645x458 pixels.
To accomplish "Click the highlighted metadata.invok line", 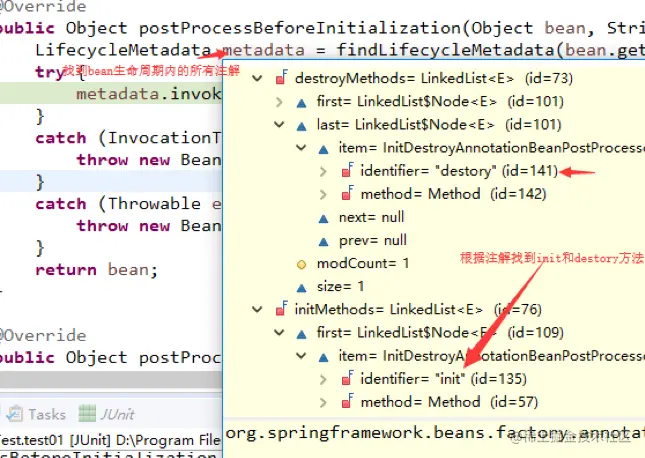I will (111, 93).
